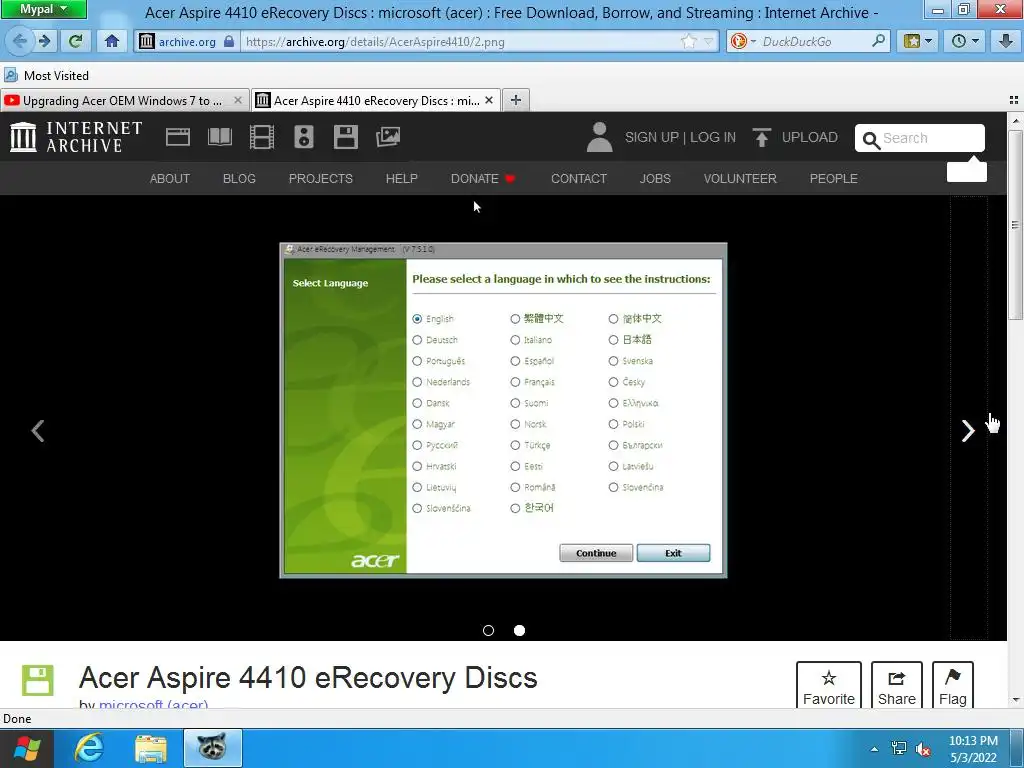Open the ABOUT menu item

[170, 178]
